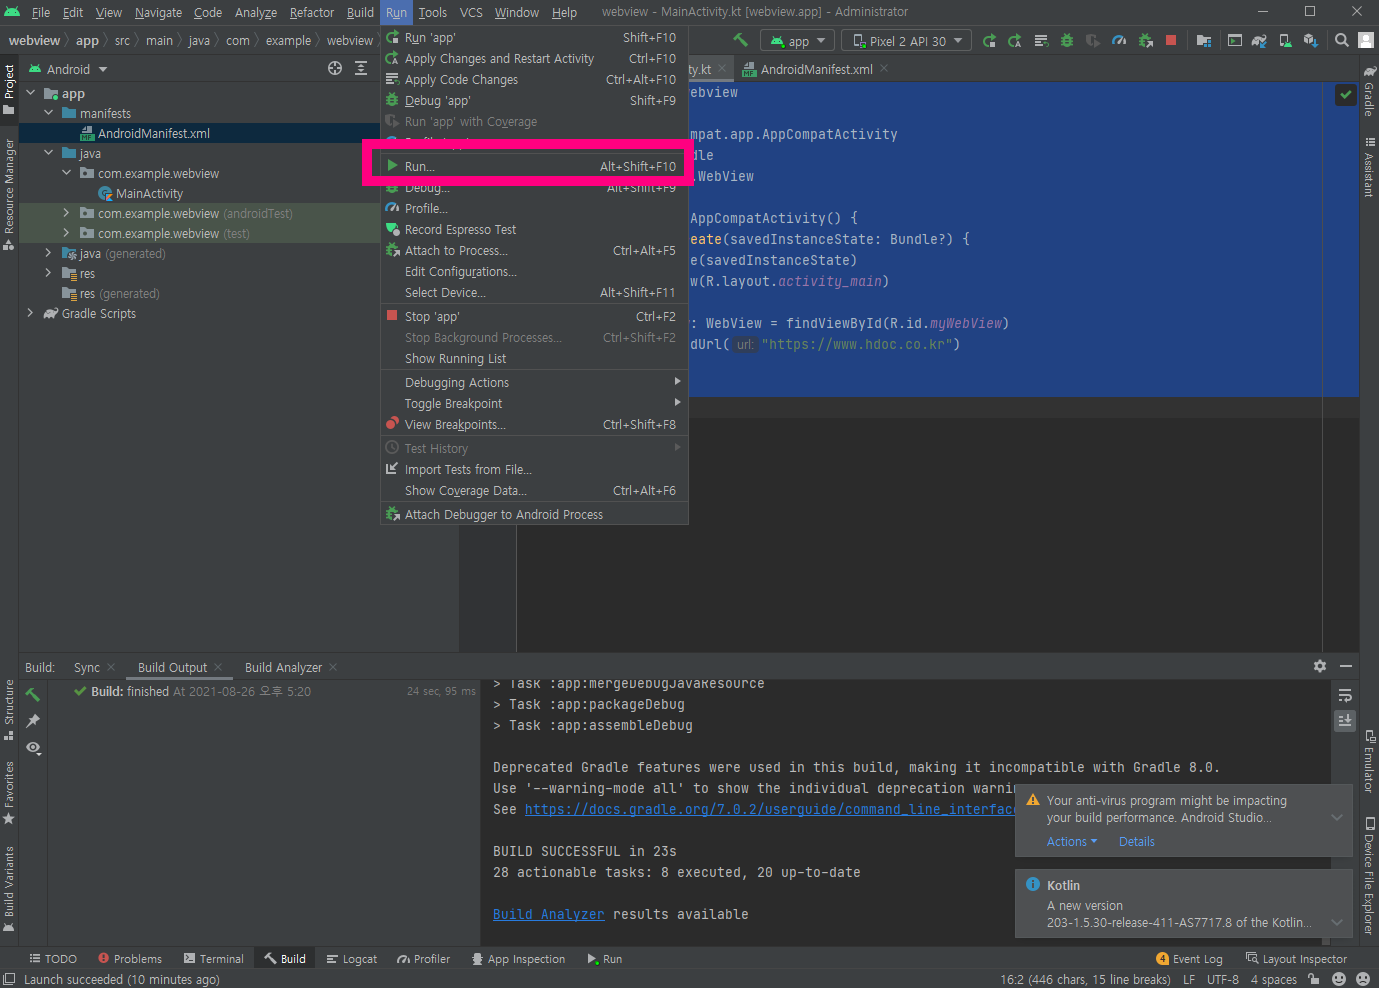
Task: Click the Build panel settings gear icon
Action: (x=1320, y=666)
